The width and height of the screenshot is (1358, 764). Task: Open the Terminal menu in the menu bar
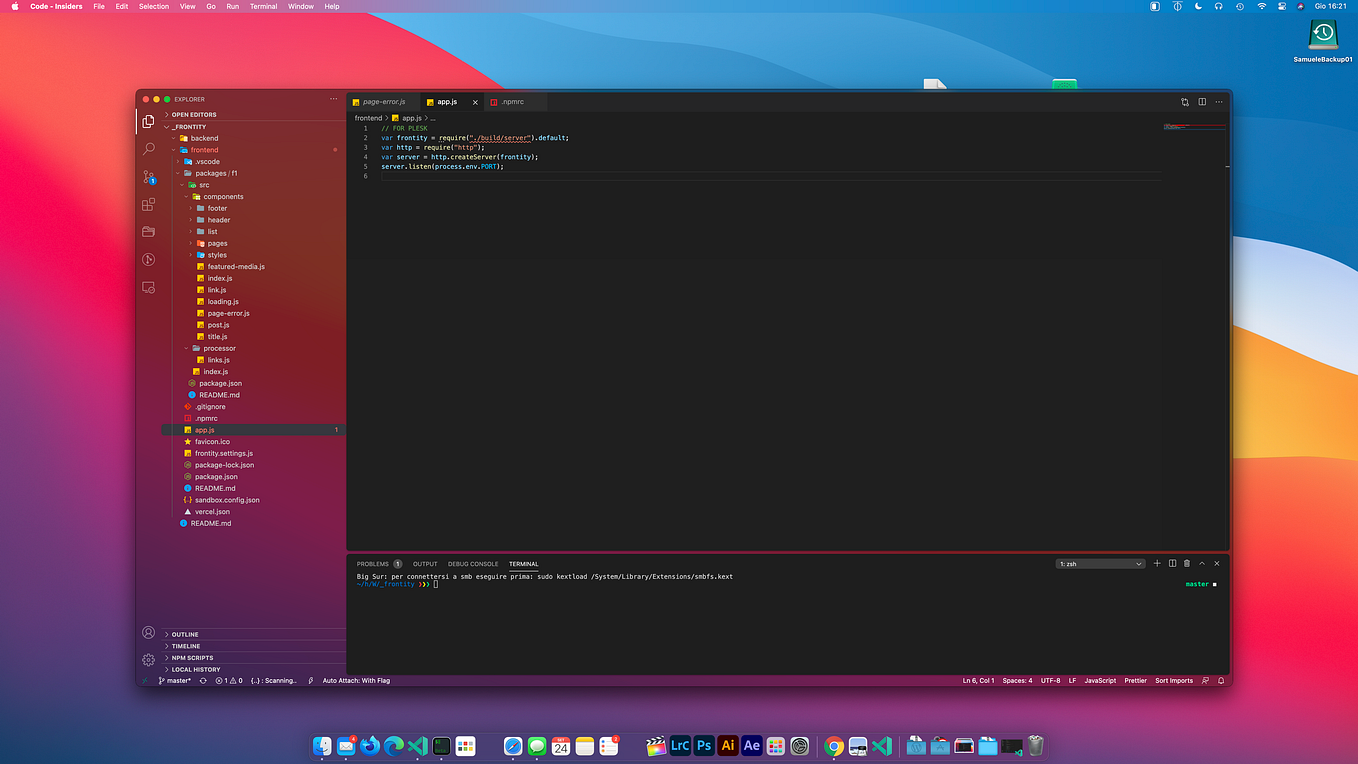(x=263, y=6)
